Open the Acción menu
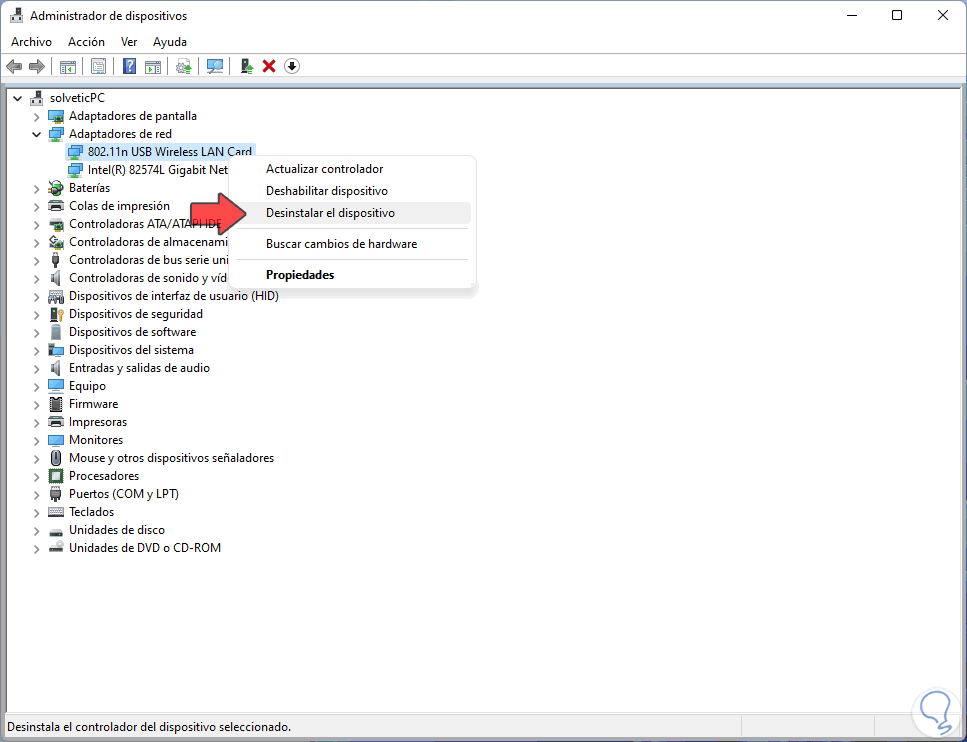This screenshot has height=742, width=967. click(x=86, y=42)
